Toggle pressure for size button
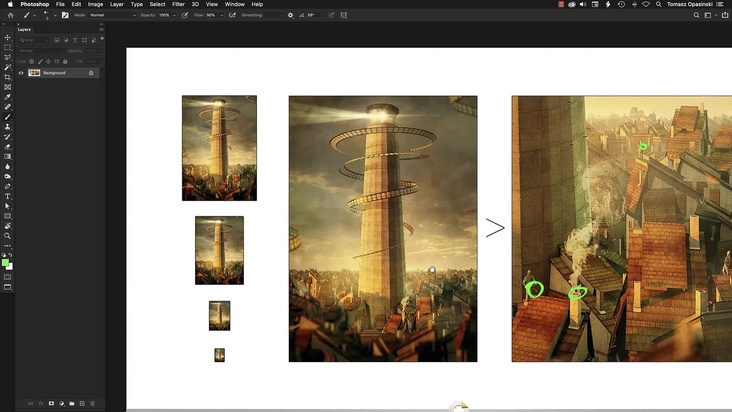 click(331, 15)
